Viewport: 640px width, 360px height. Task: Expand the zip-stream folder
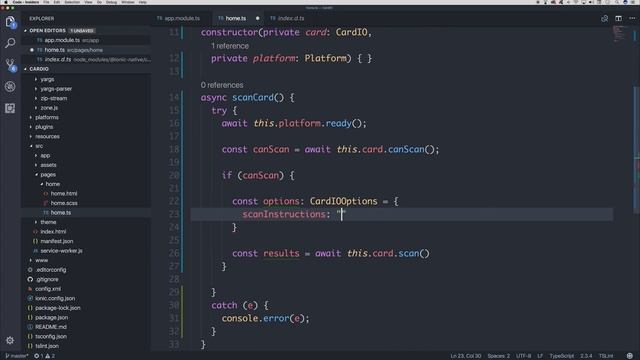click(x=54, y=98)
